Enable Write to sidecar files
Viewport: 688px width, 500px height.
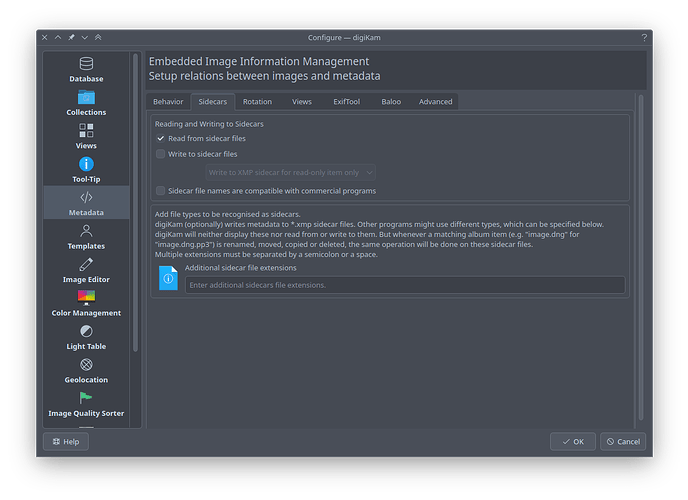coord(161,154)
